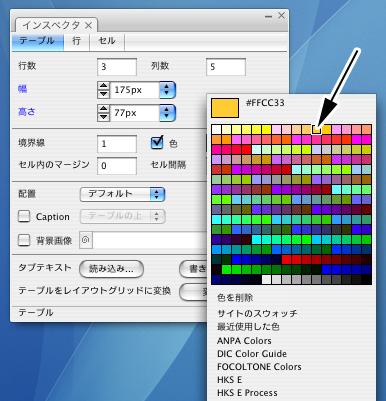Select the テーブル tab
Viewport: 386px width, 401px height.
[x=38, y=41]
